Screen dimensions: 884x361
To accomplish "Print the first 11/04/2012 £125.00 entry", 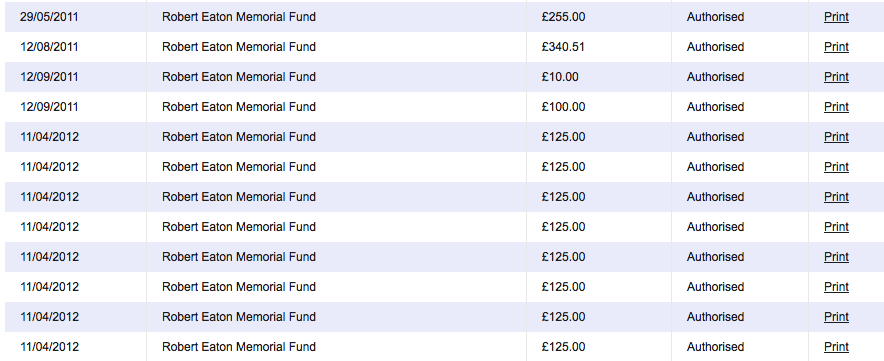I will tap(836, 137).
